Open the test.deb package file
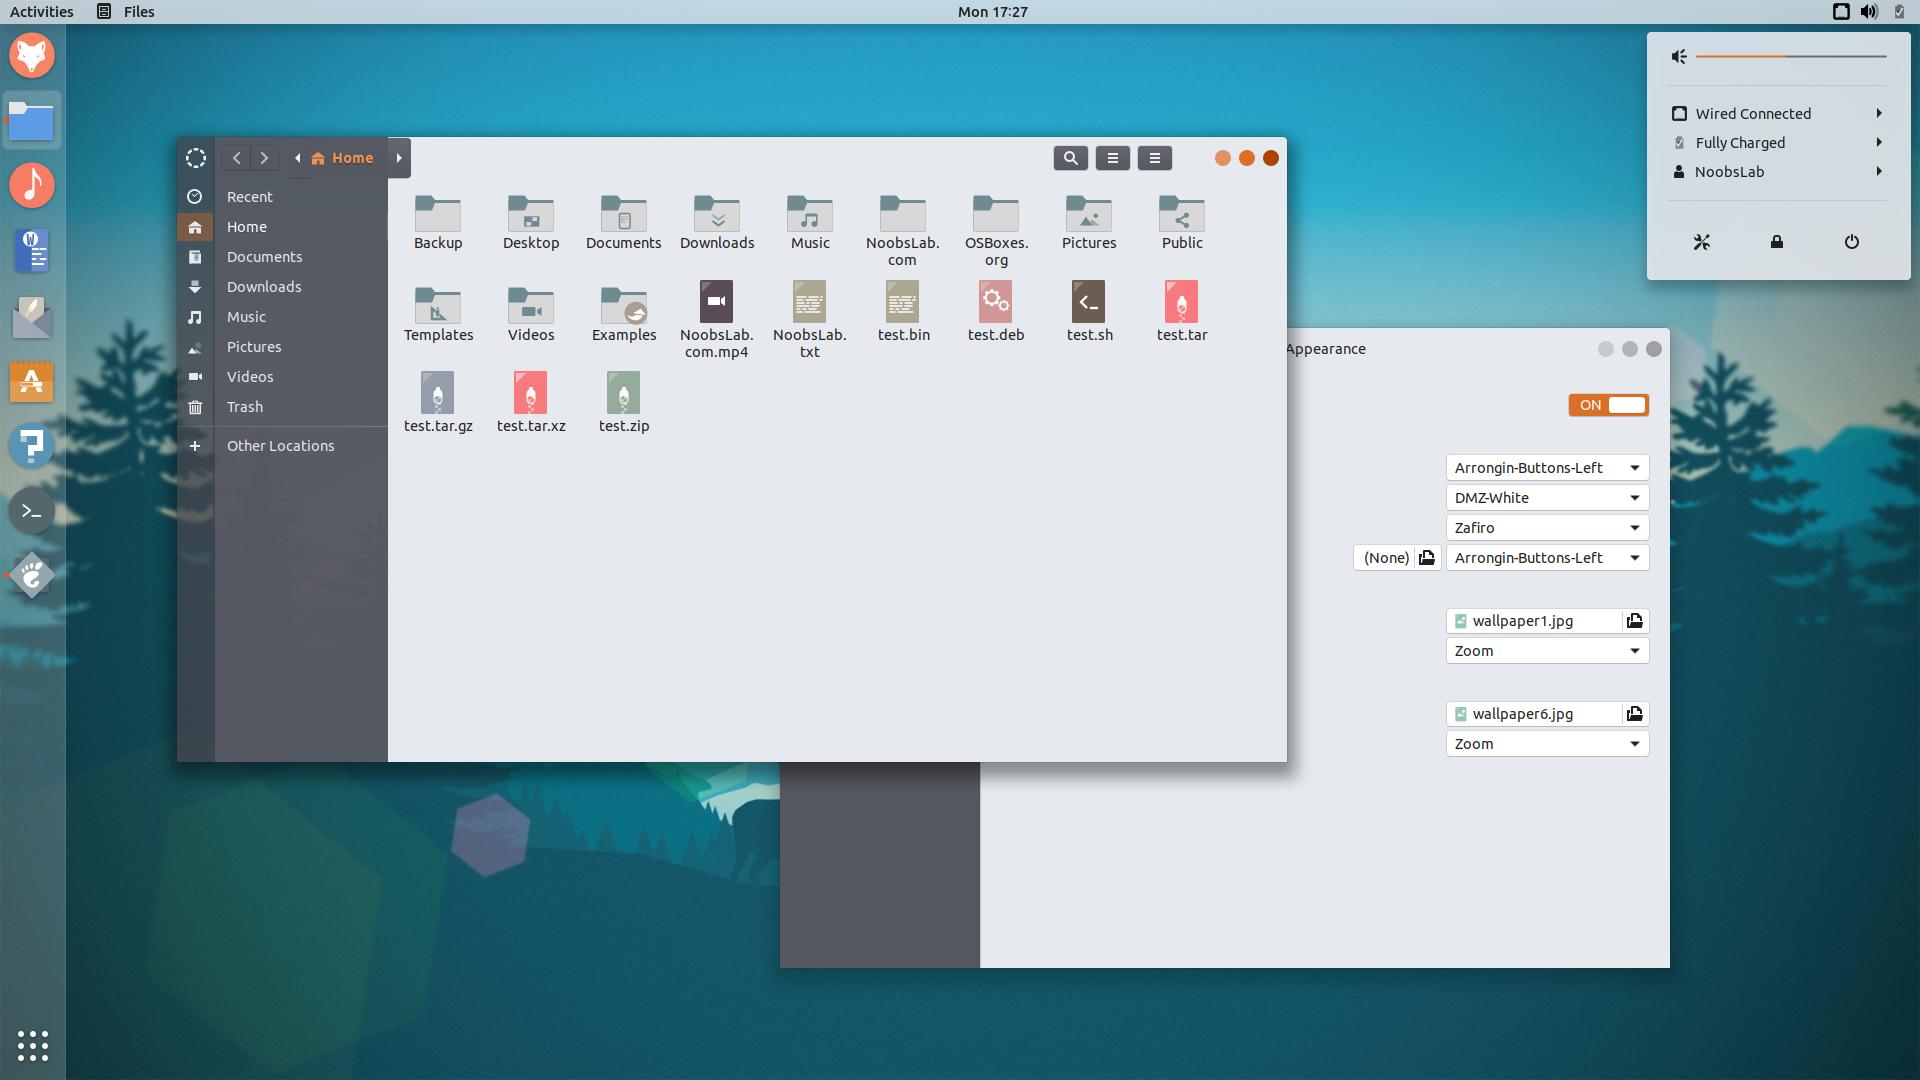Viewport: 1920px width, 1080px height. (996, 312)
